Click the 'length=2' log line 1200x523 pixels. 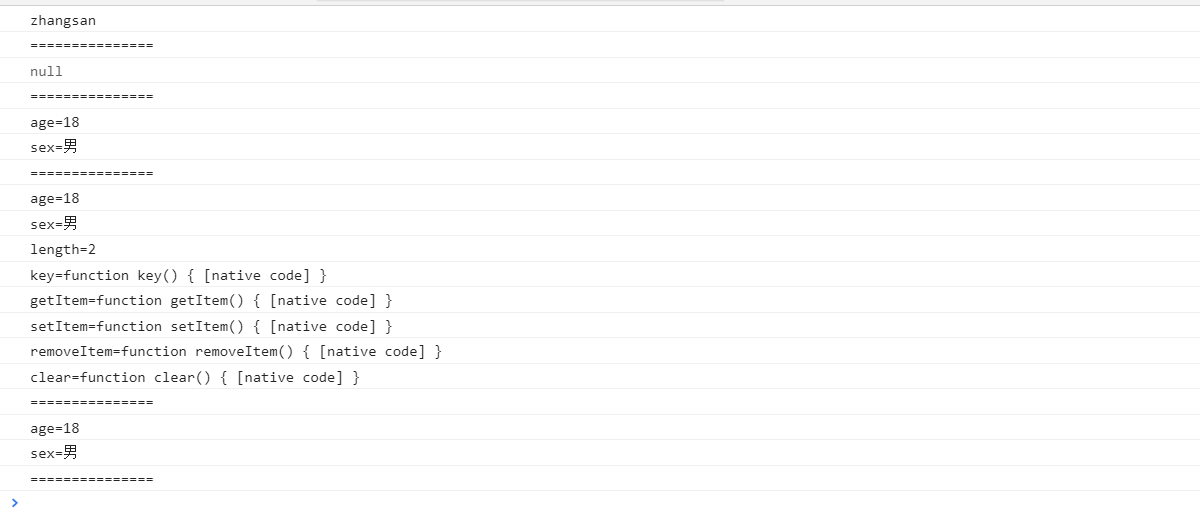(62, 249)
